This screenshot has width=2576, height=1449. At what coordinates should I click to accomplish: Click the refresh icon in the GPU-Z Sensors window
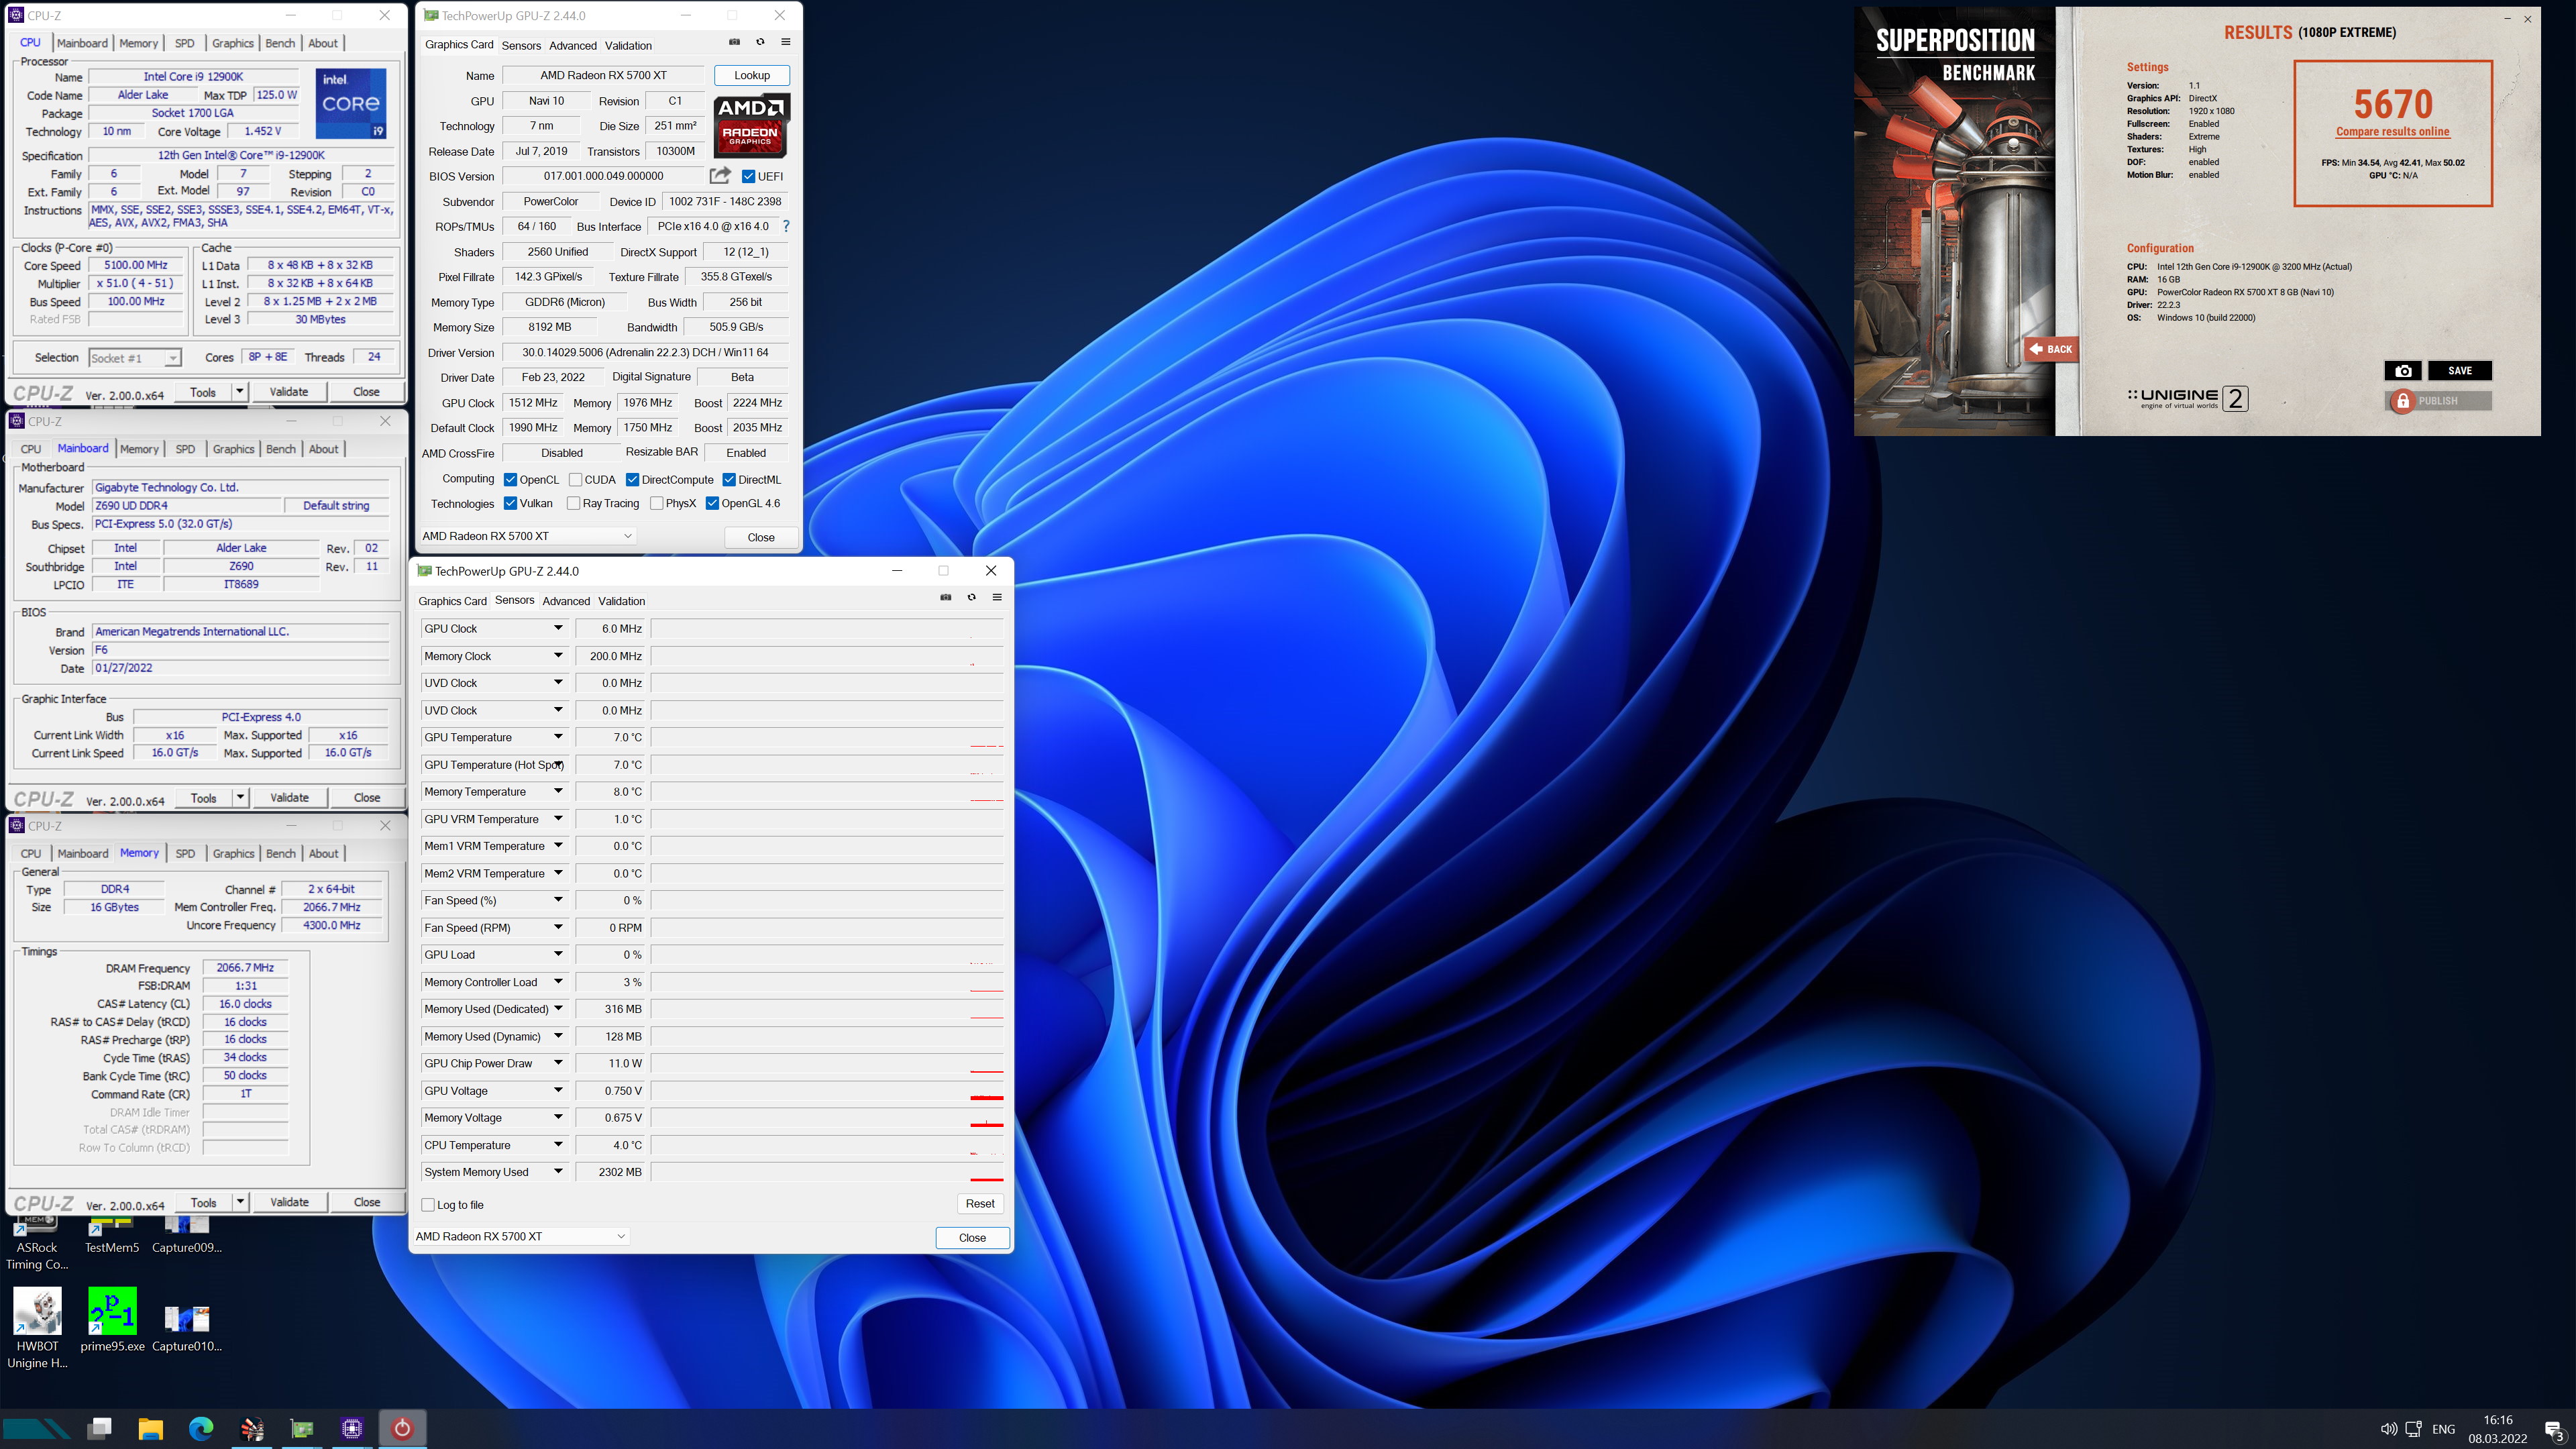[x=971, y=597]
